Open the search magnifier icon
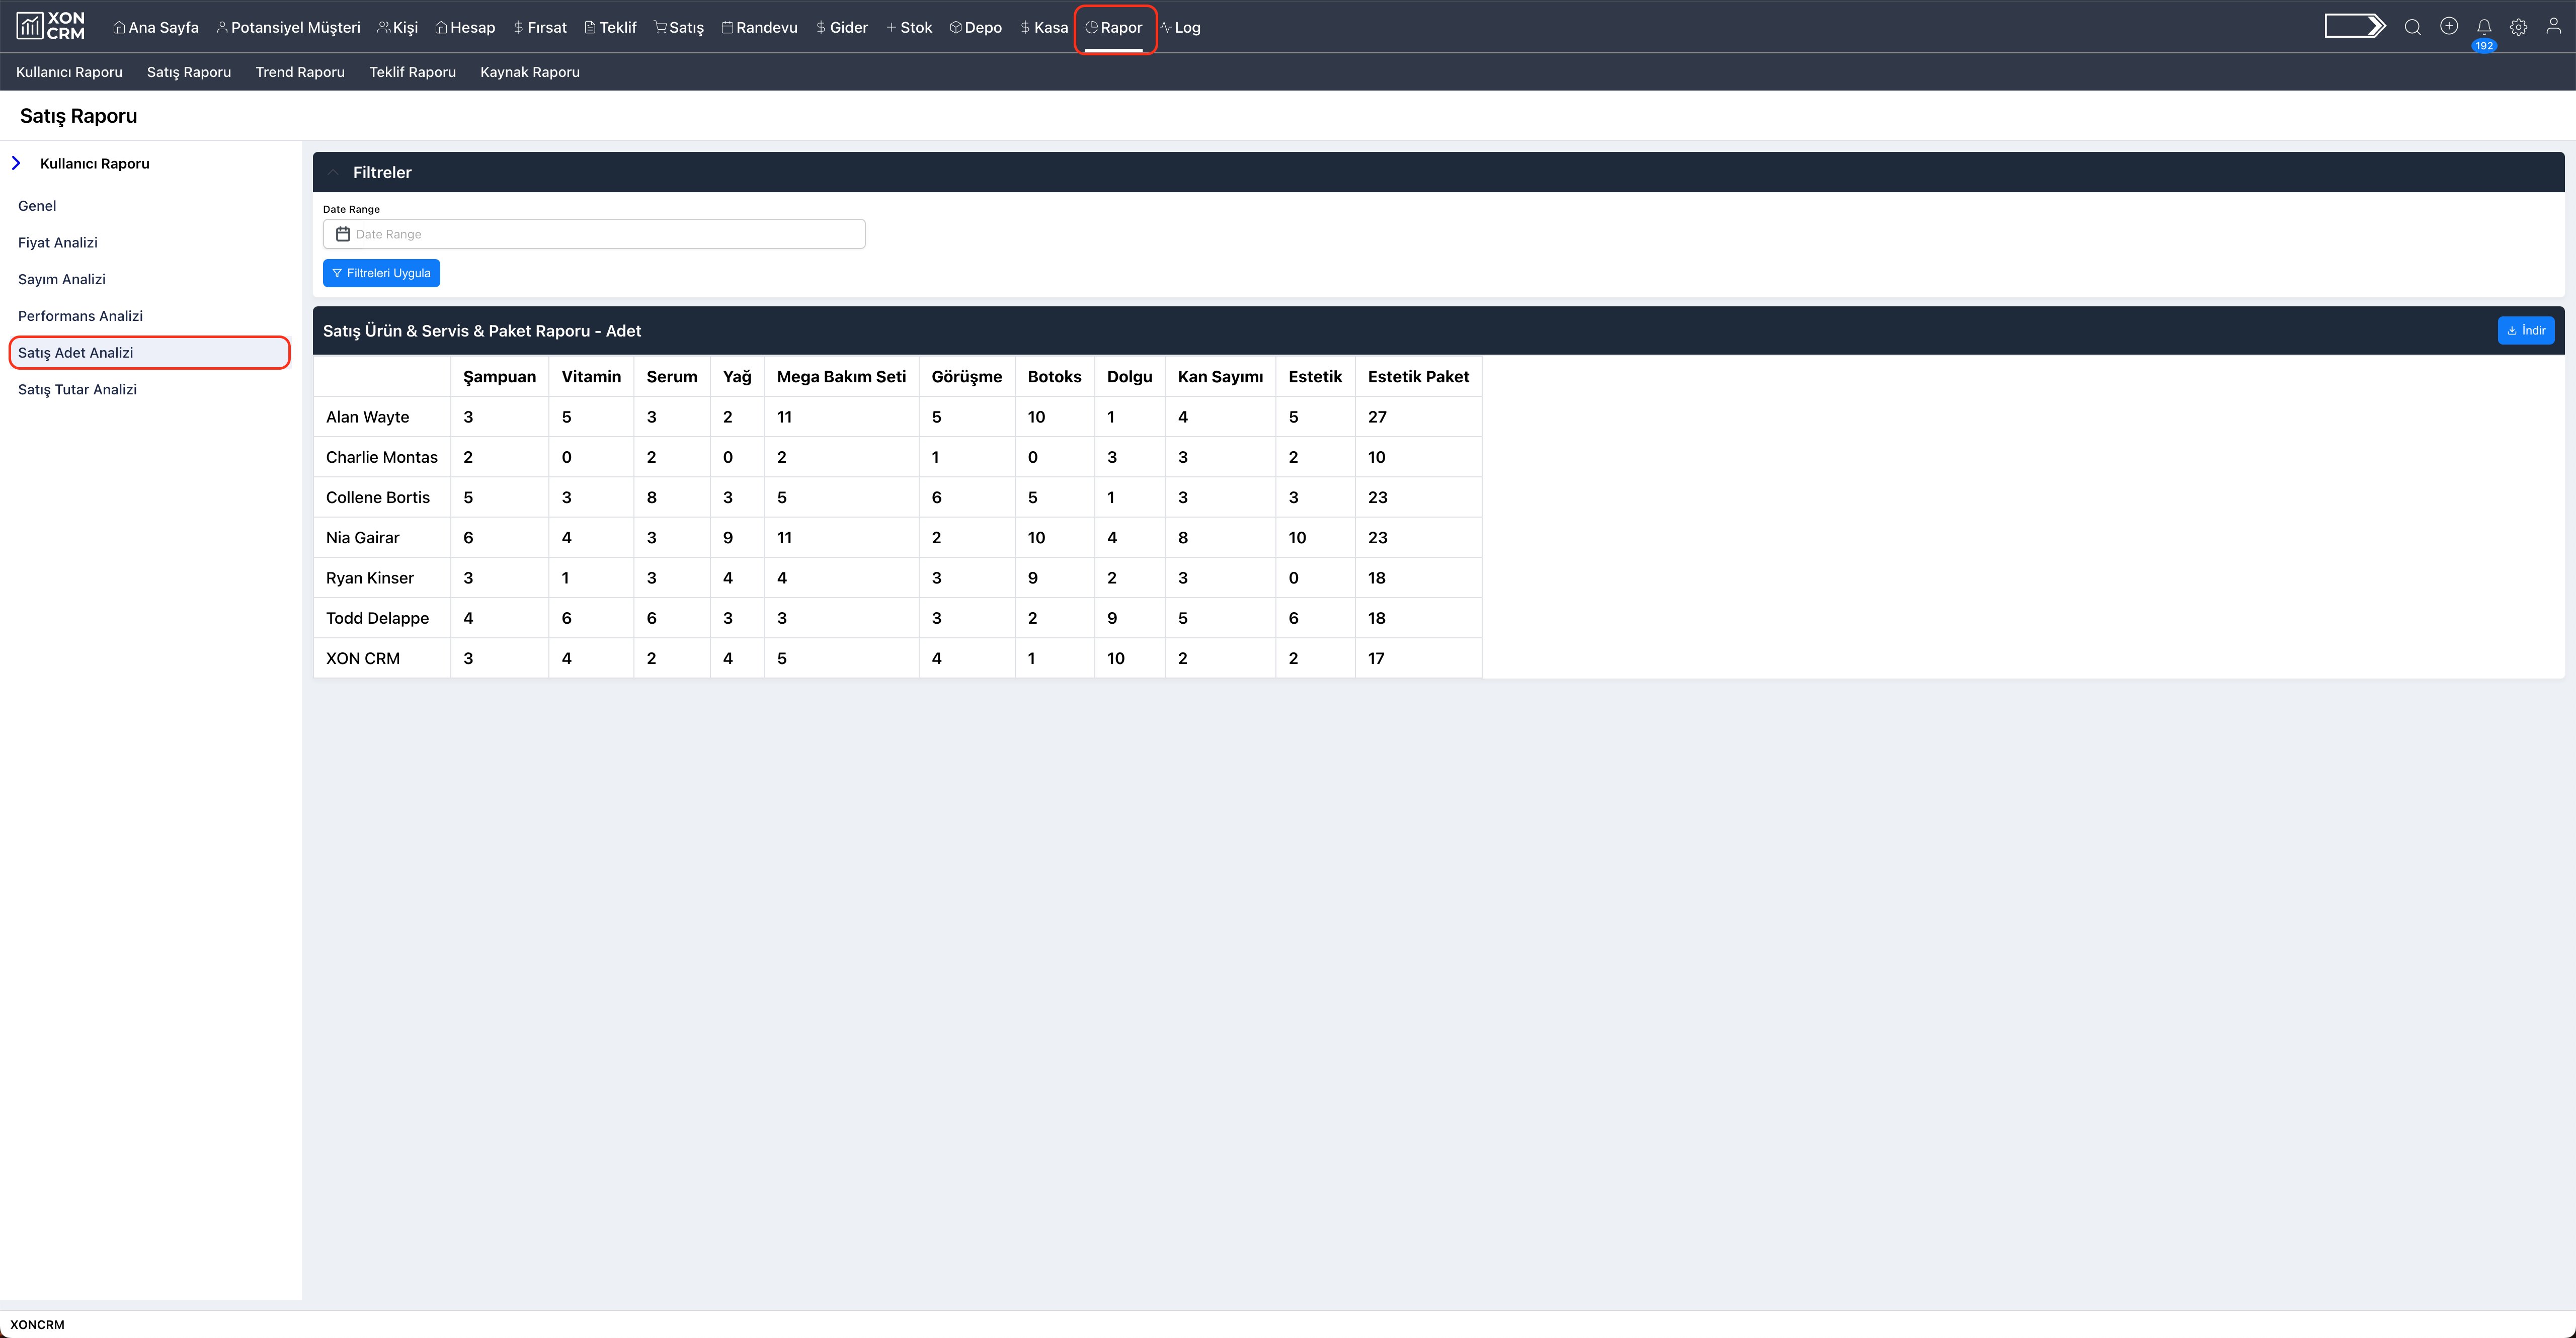The height and width of the screenshot is (1338, 2576). point(2412,27)
